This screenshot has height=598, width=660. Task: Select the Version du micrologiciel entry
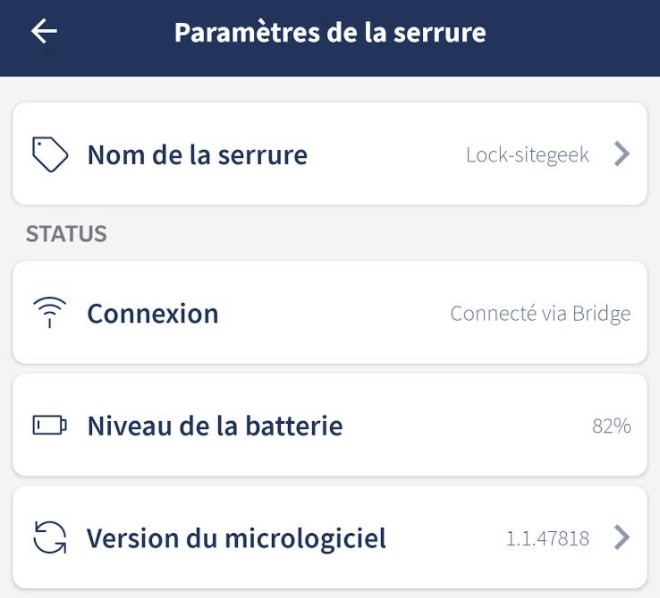coord(236,538)
